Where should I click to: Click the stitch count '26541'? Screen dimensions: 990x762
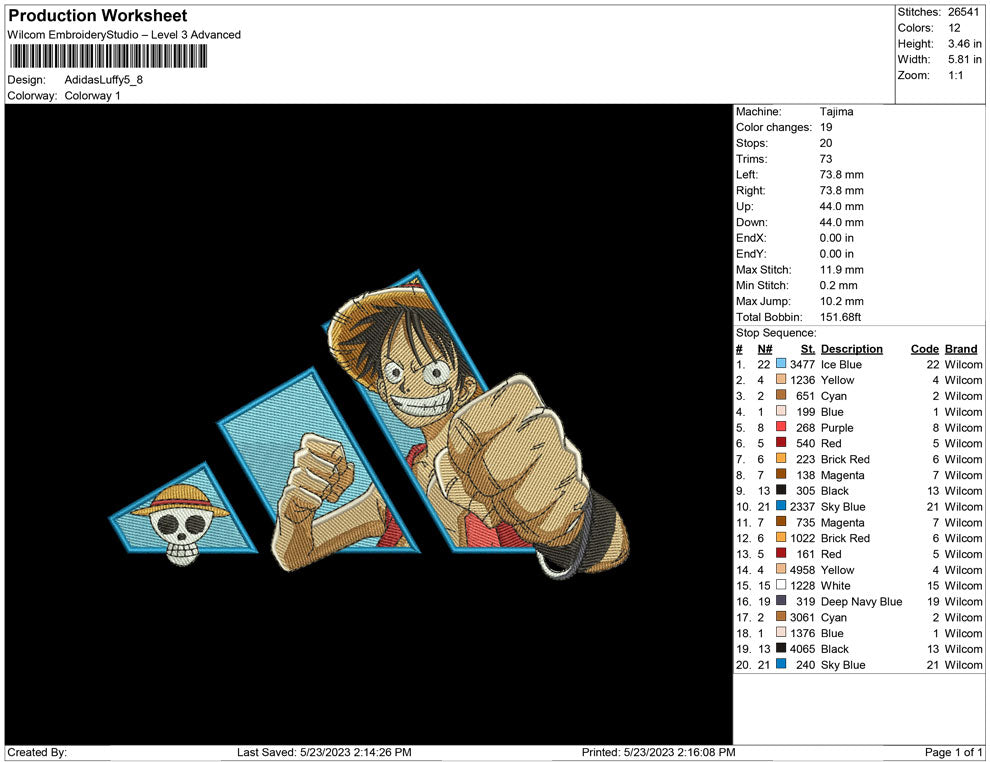[x=963, y=12]
